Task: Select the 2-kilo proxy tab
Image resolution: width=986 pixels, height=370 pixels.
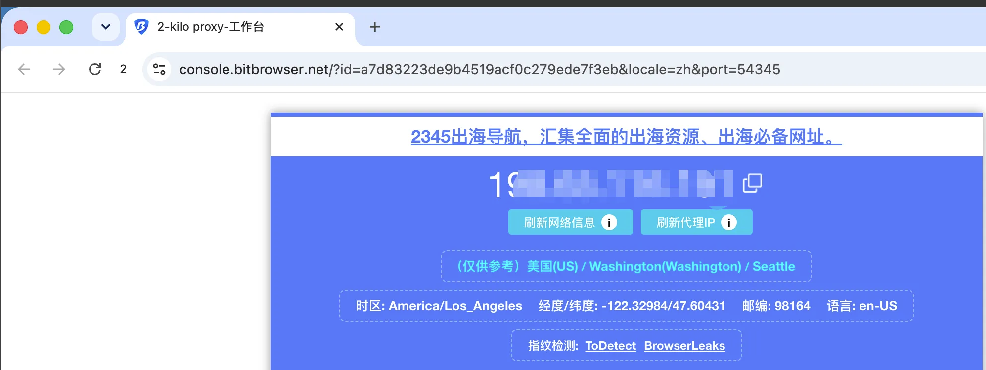Action: pos(241,27)
